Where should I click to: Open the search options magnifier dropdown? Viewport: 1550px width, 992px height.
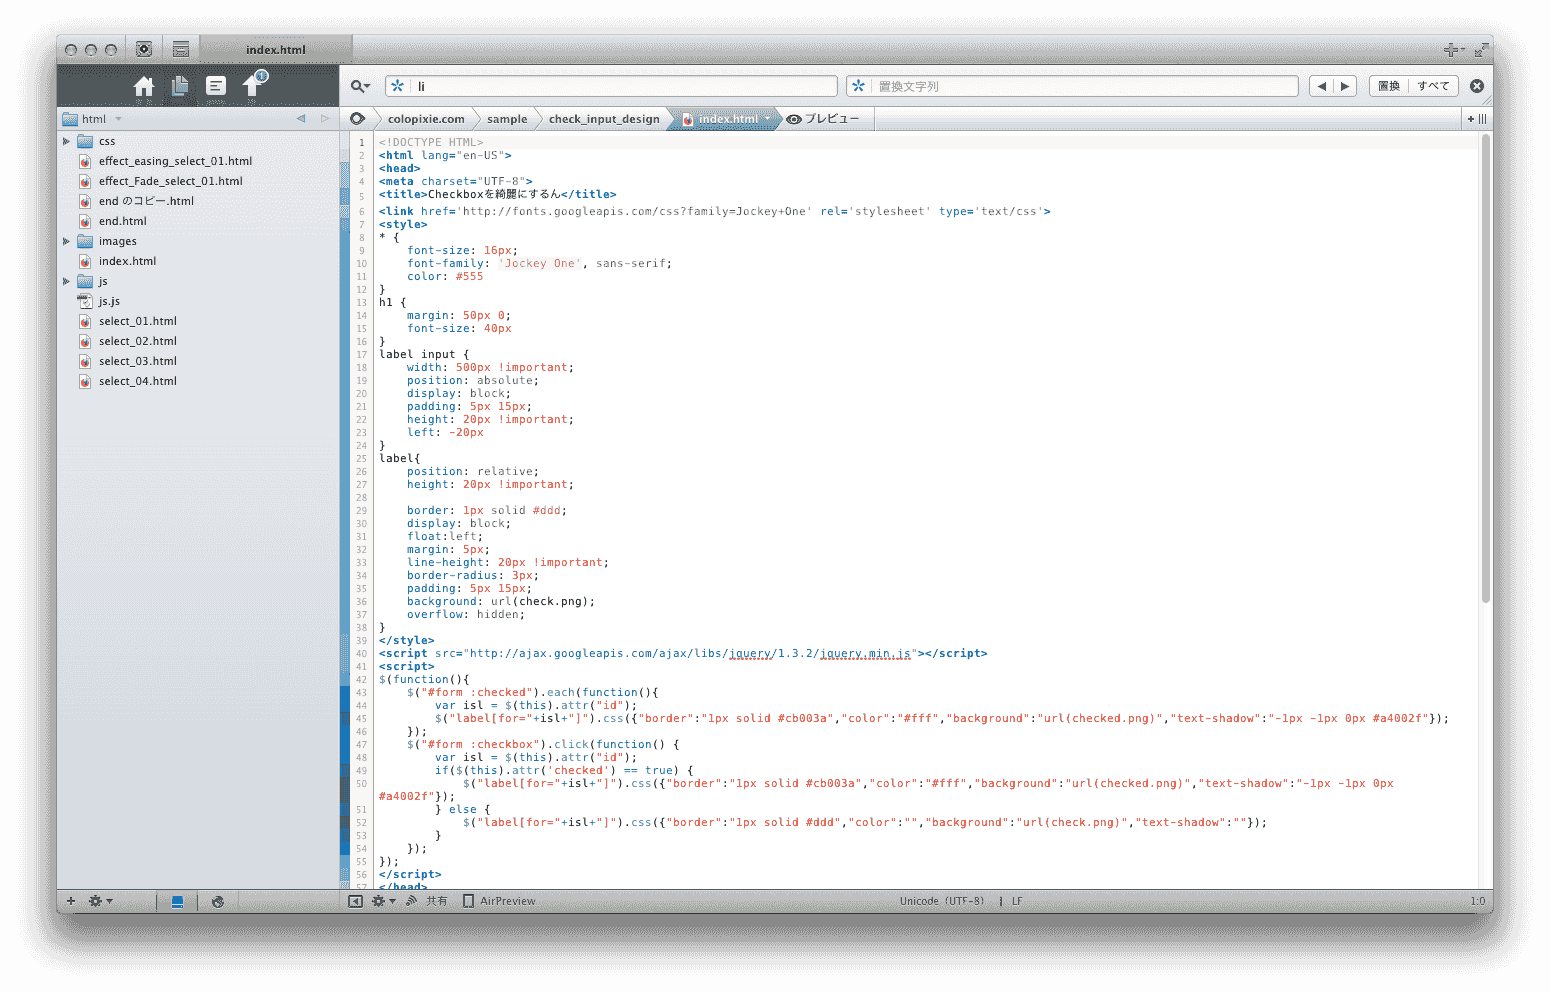coord(360,87)
